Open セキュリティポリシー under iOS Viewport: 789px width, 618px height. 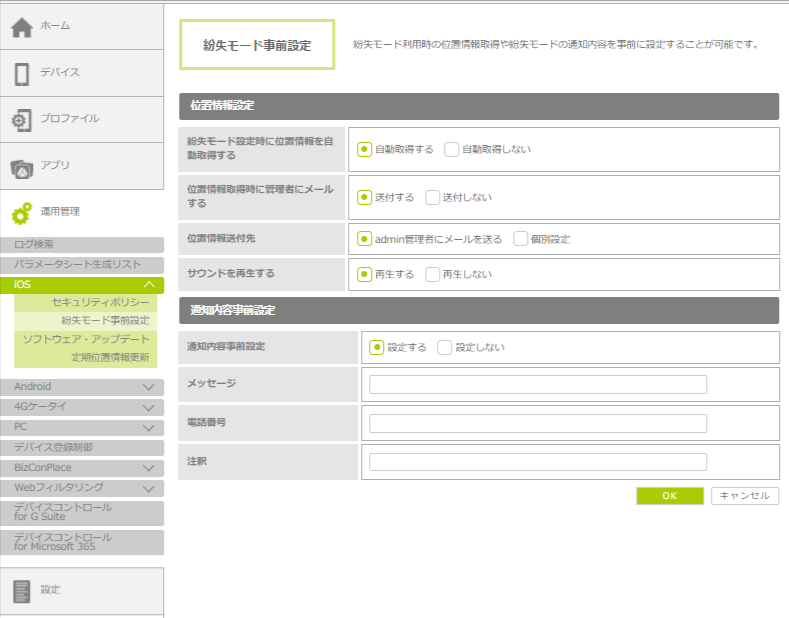coord(100,302)
